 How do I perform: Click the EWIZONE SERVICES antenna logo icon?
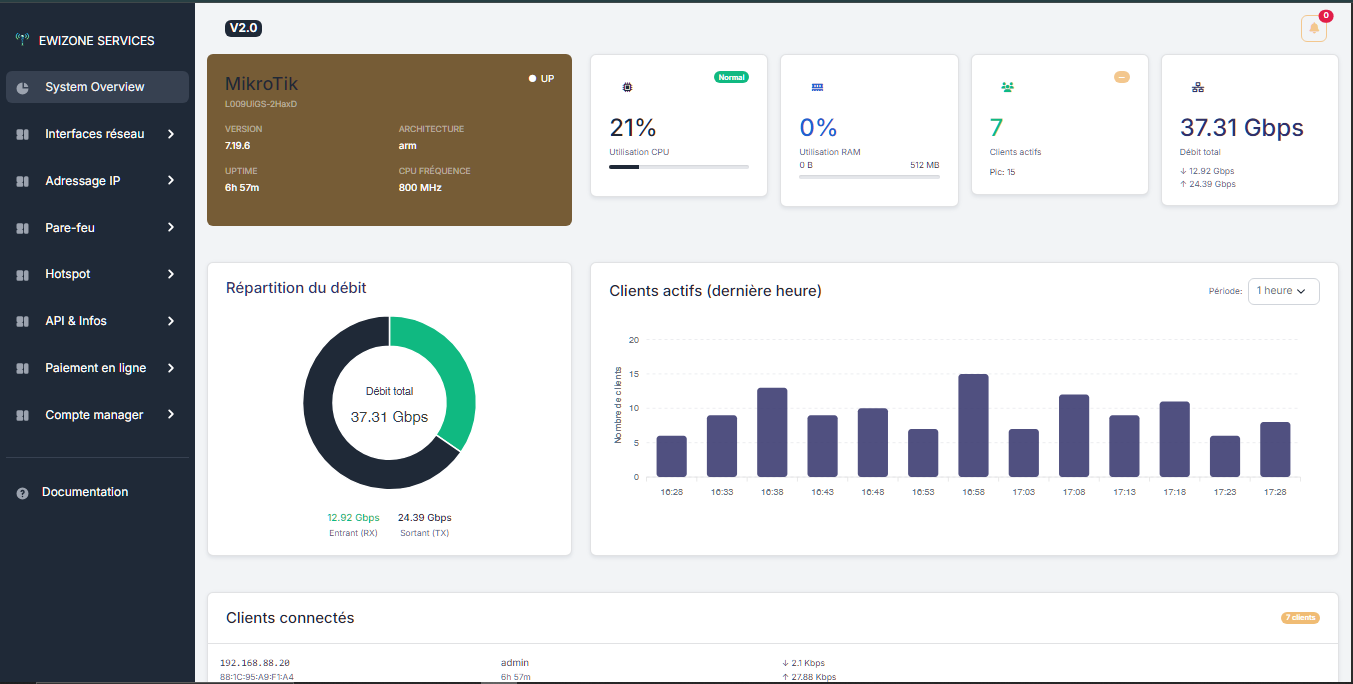[x=22, y=40]
